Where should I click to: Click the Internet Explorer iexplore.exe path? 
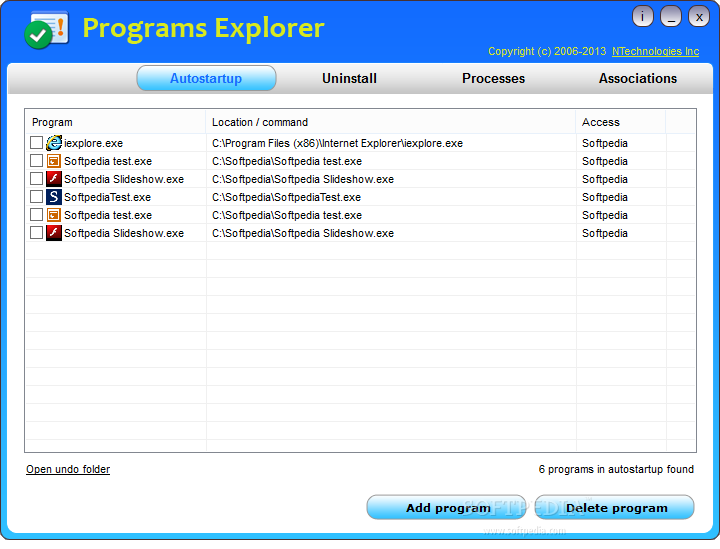pos(337,143)
